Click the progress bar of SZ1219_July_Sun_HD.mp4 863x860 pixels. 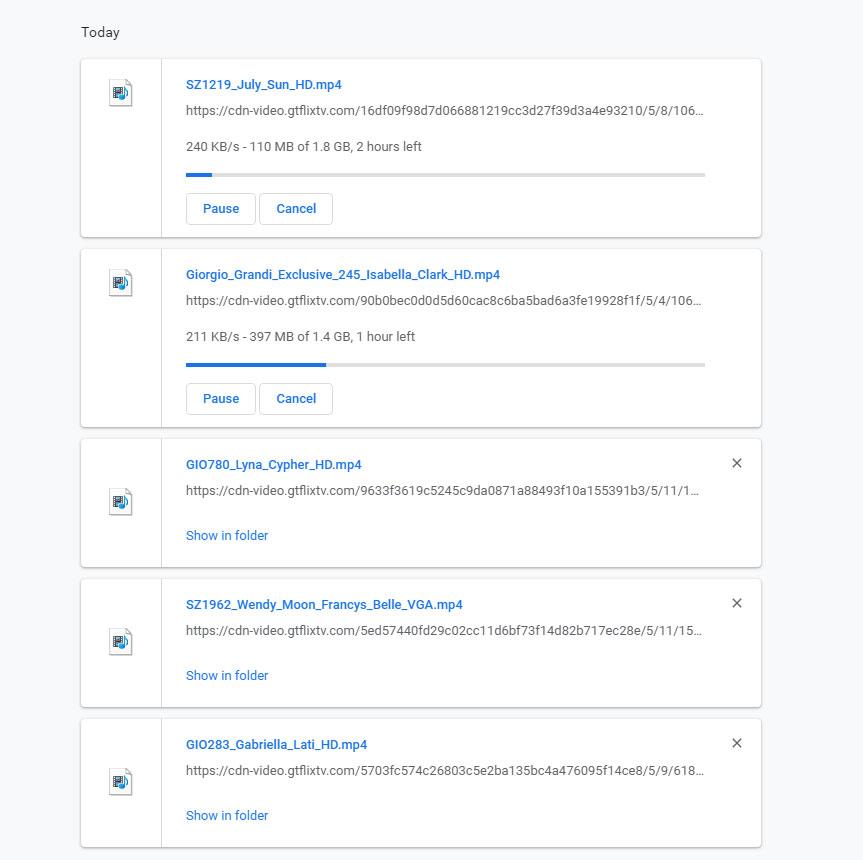445,175
